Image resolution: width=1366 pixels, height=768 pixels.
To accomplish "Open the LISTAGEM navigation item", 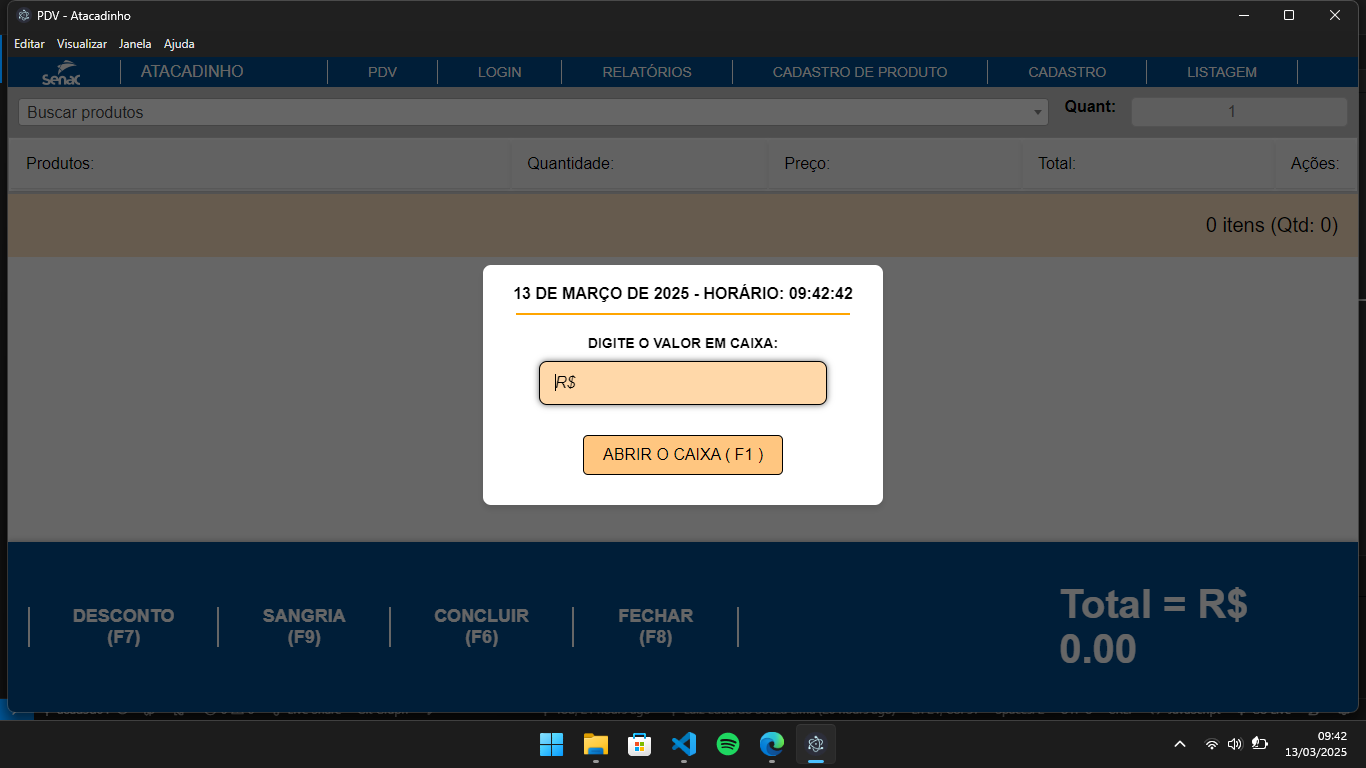I will [x=1221, y=72].
